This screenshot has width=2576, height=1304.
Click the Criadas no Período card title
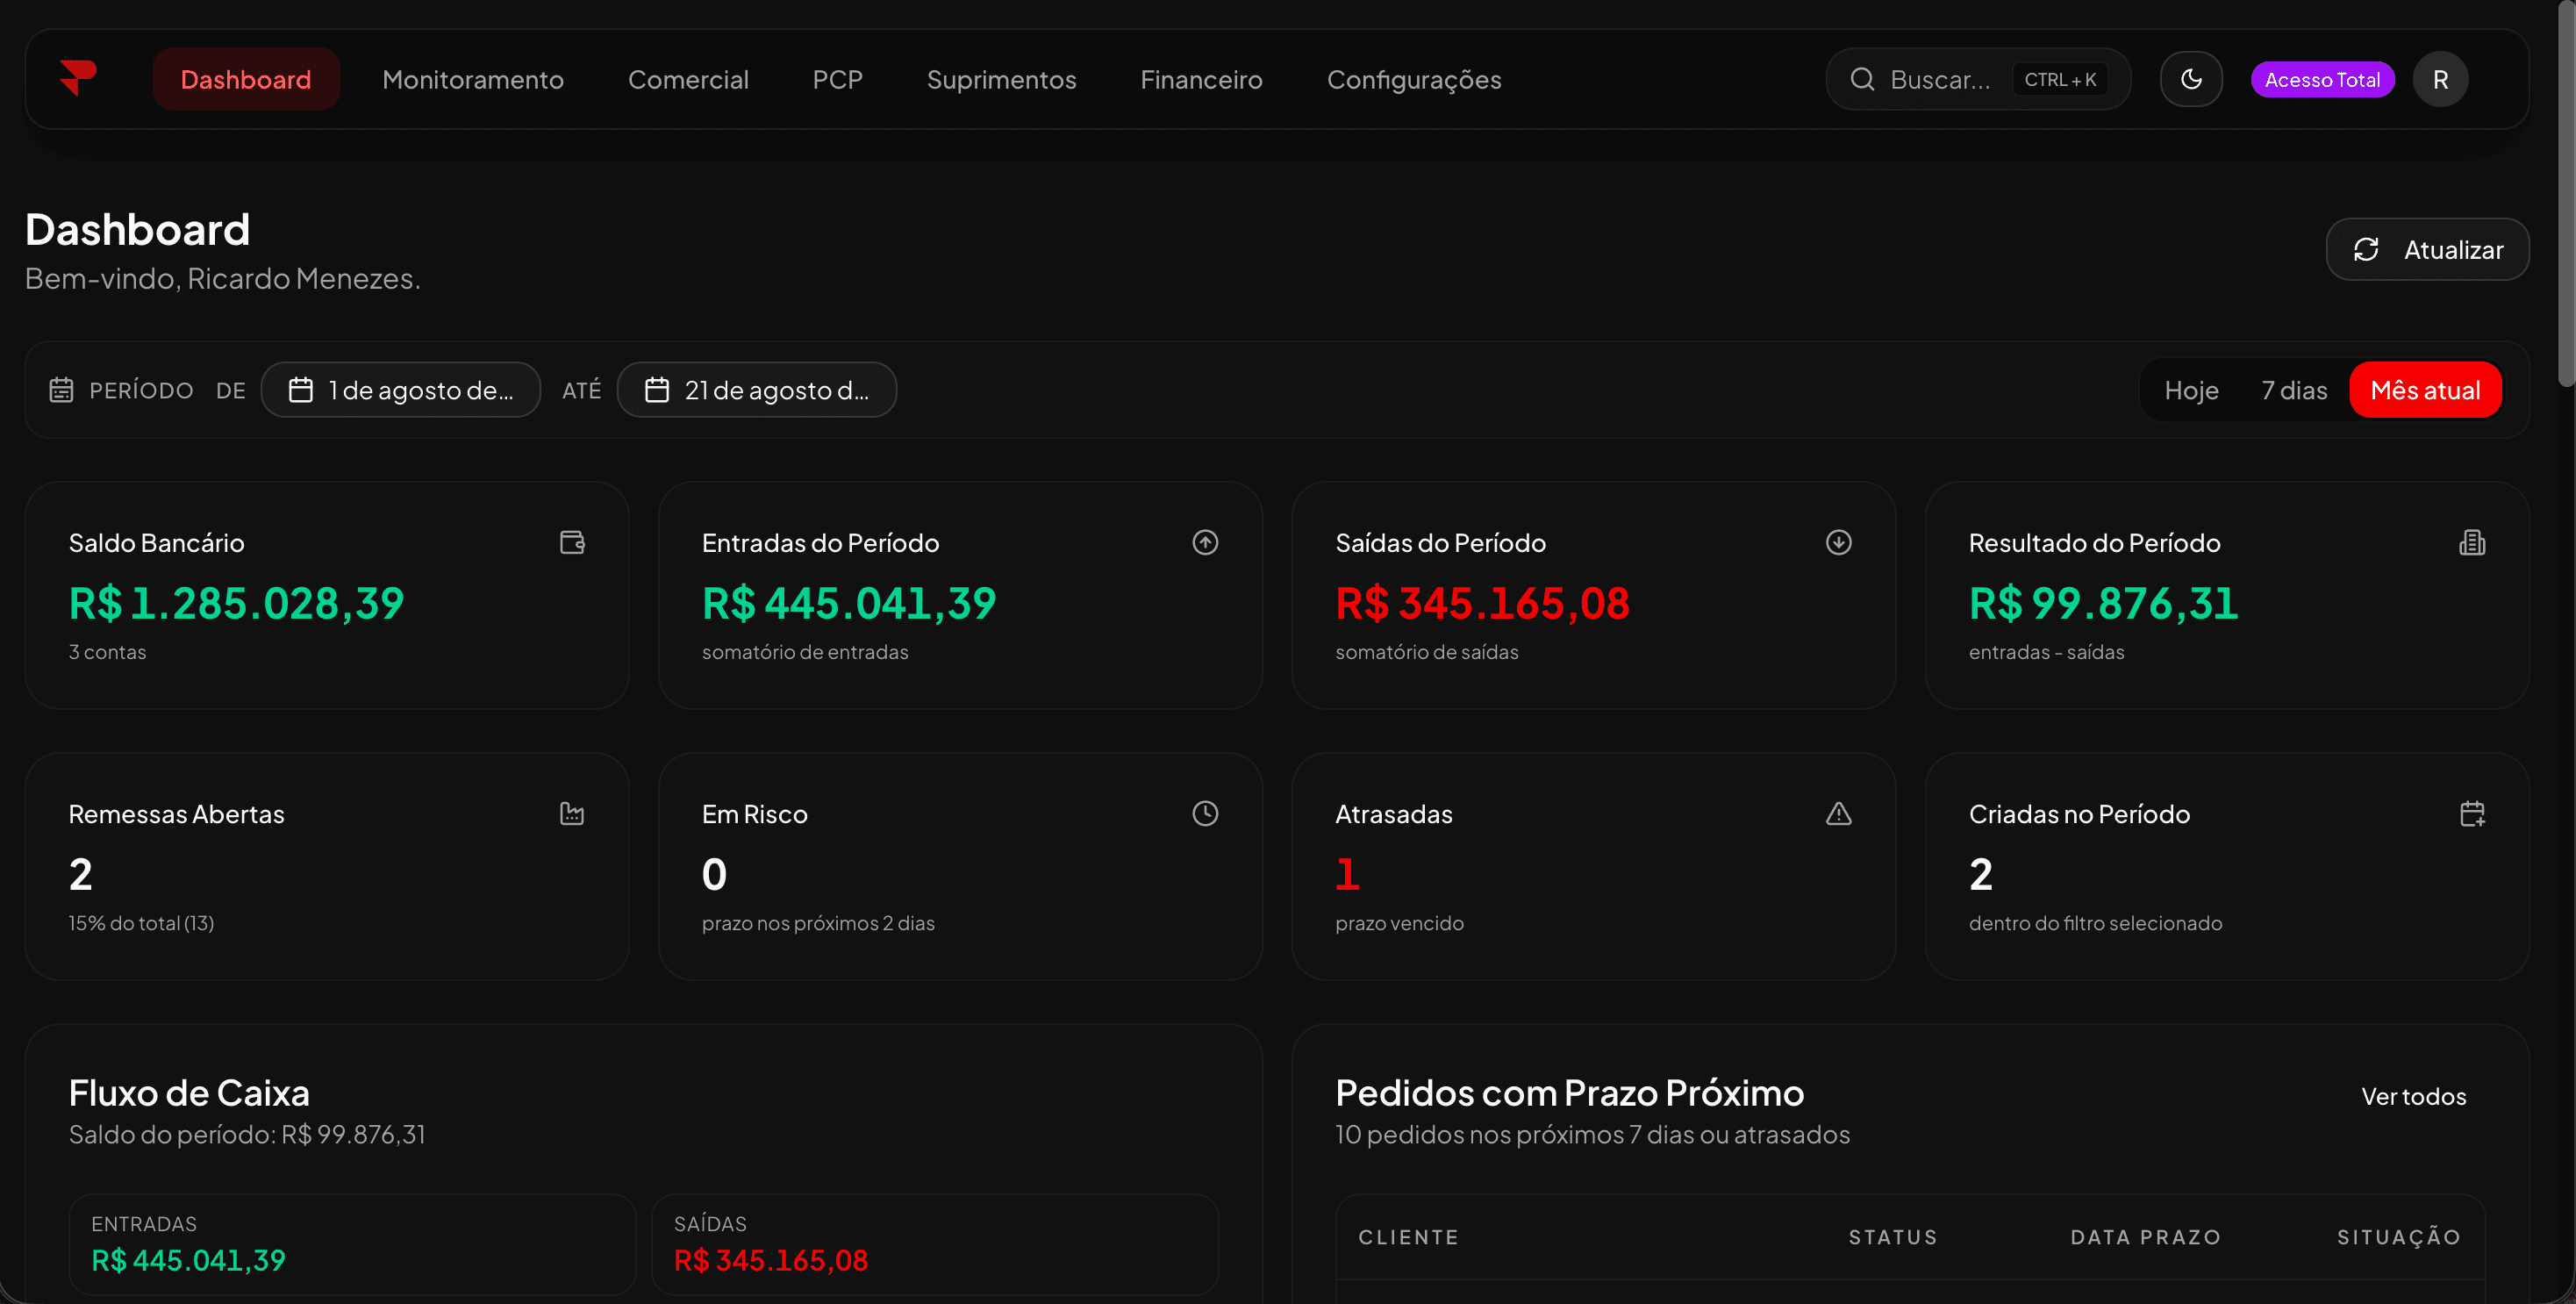(2079, 814)
